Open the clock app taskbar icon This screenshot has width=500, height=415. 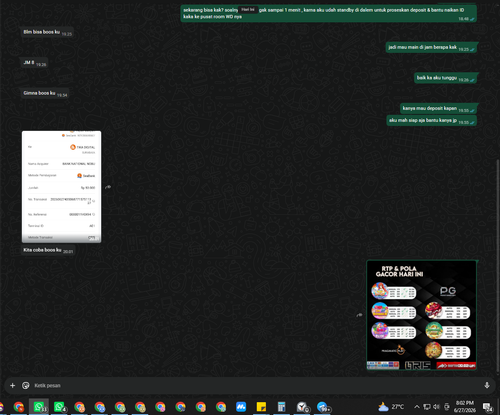click(x=302, y=407)
